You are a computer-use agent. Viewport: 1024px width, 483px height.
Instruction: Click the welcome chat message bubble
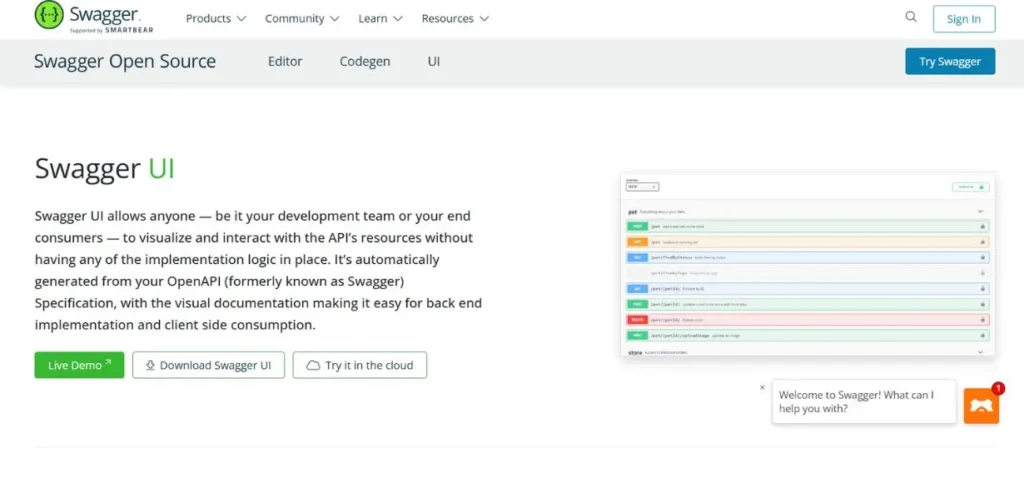click(864, 402)
